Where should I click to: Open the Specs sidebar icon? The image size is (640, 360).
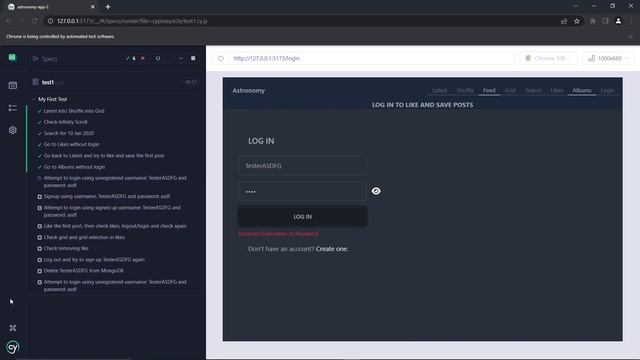click(x=13, y=85)
